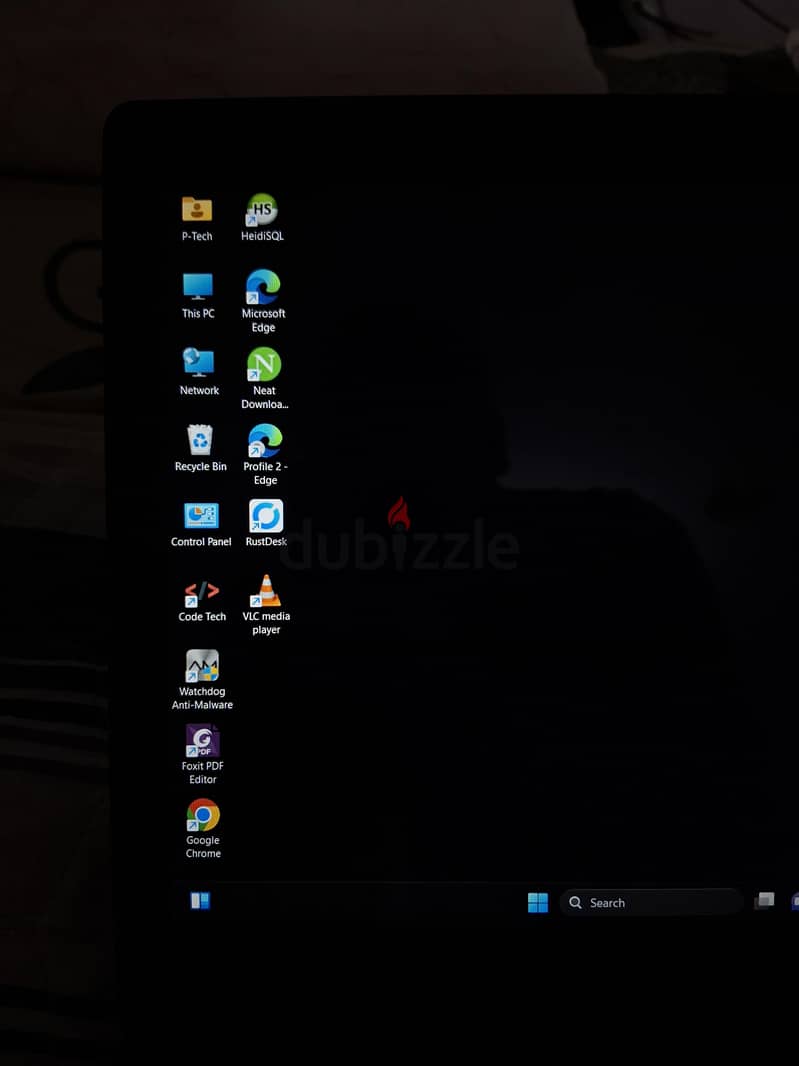Select the Watchdog Anti-Malware shortcut
The height and width of the screenshot is (1066, 799).
[x=202, y=666]
